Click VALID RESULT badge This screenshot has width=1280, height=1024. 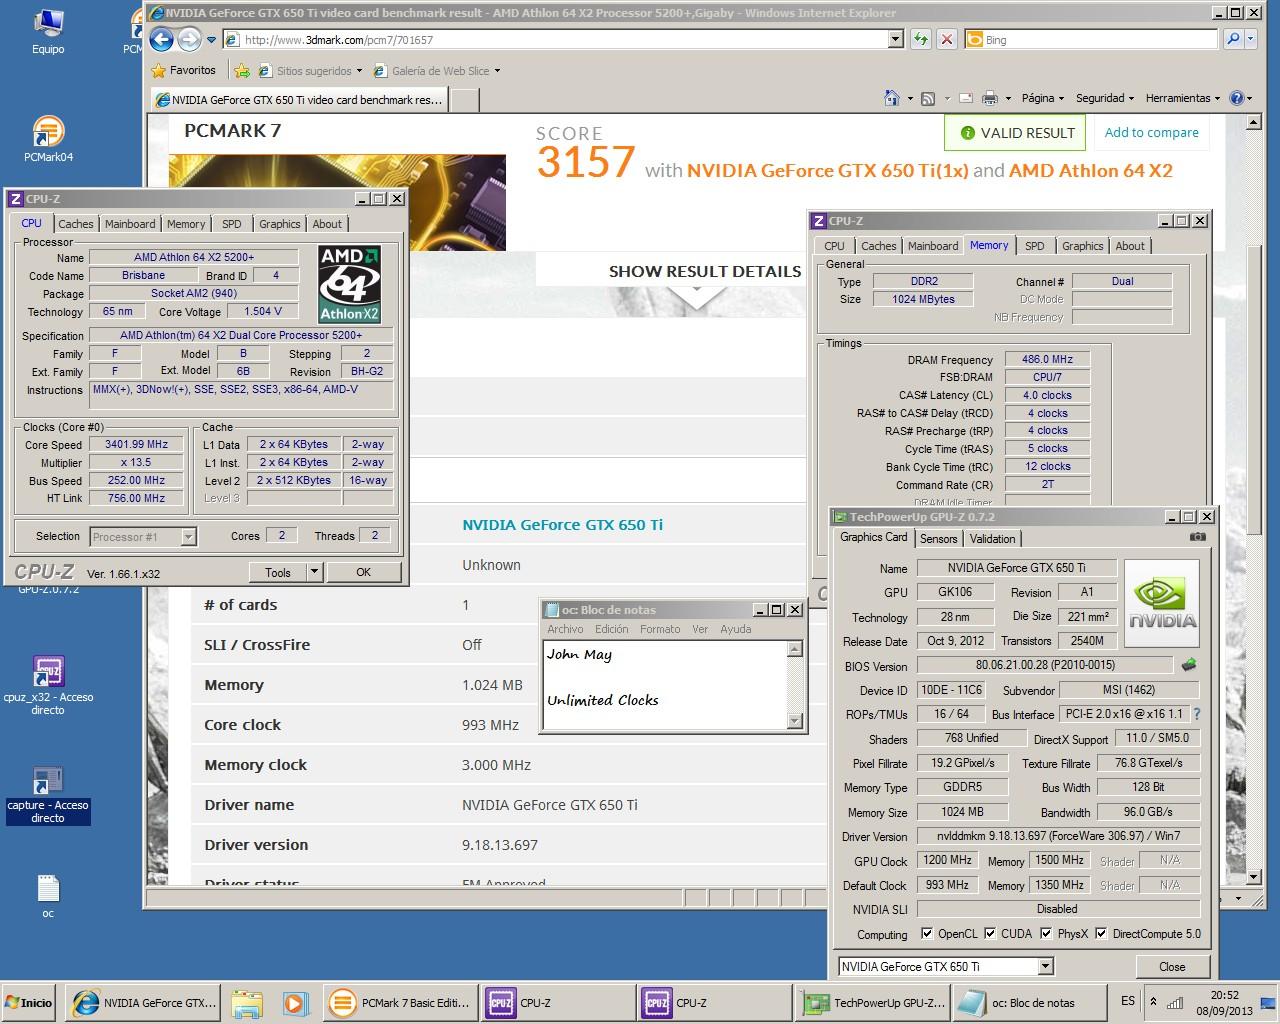[1016, 132]
